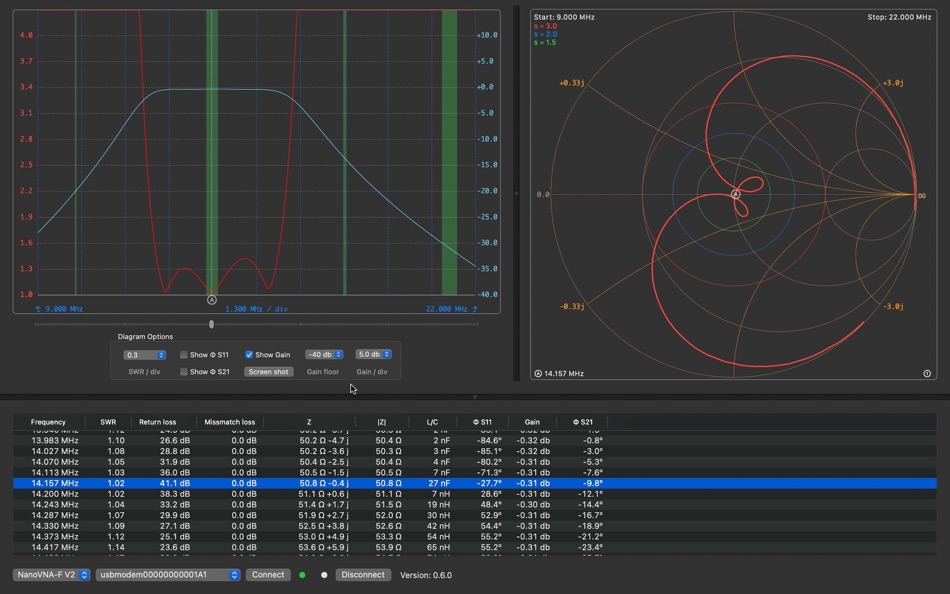Select the 14.027 MHz table row
The height and width of the screenshot is (594, 950).
click(x=475, y=451)
